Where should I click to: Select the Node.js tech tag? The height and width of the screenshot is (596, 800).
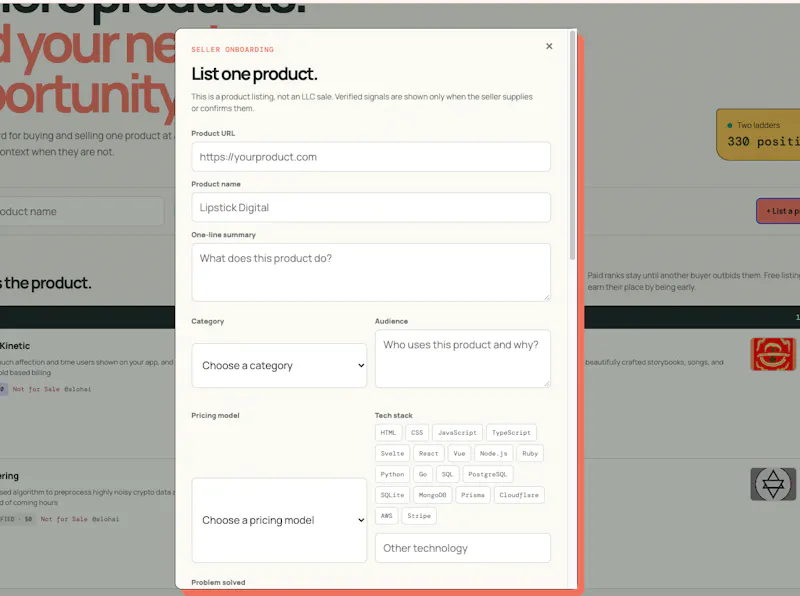point(493,453)
